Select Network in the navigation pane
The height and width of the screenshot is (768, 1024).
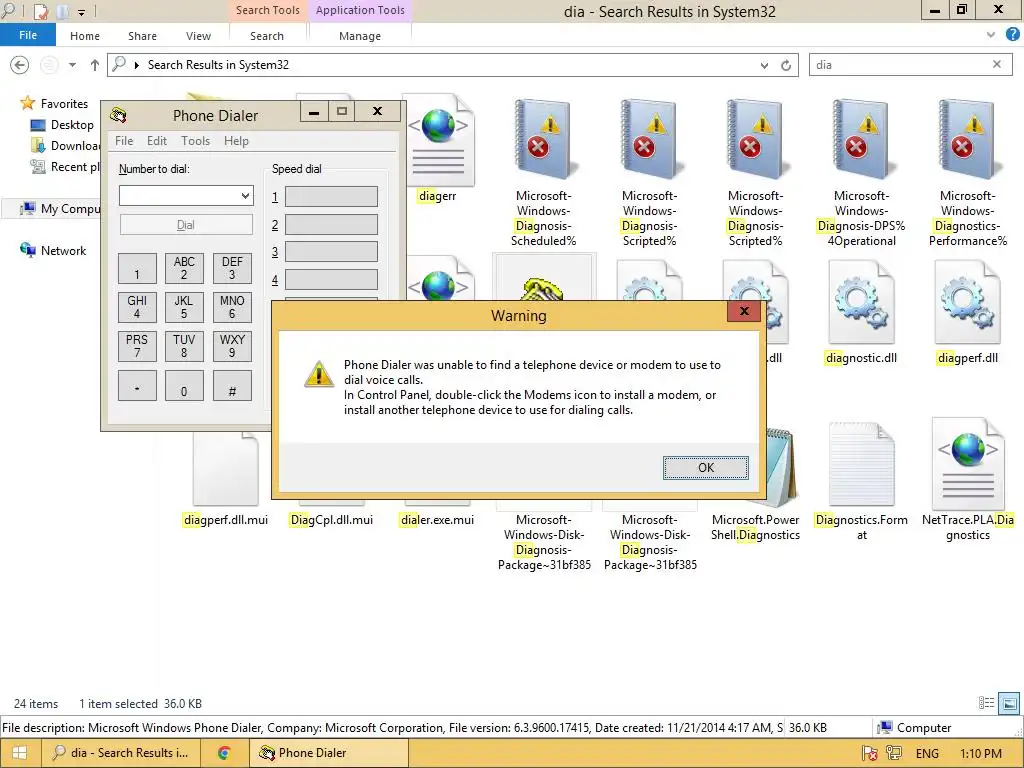pos(63,251)
